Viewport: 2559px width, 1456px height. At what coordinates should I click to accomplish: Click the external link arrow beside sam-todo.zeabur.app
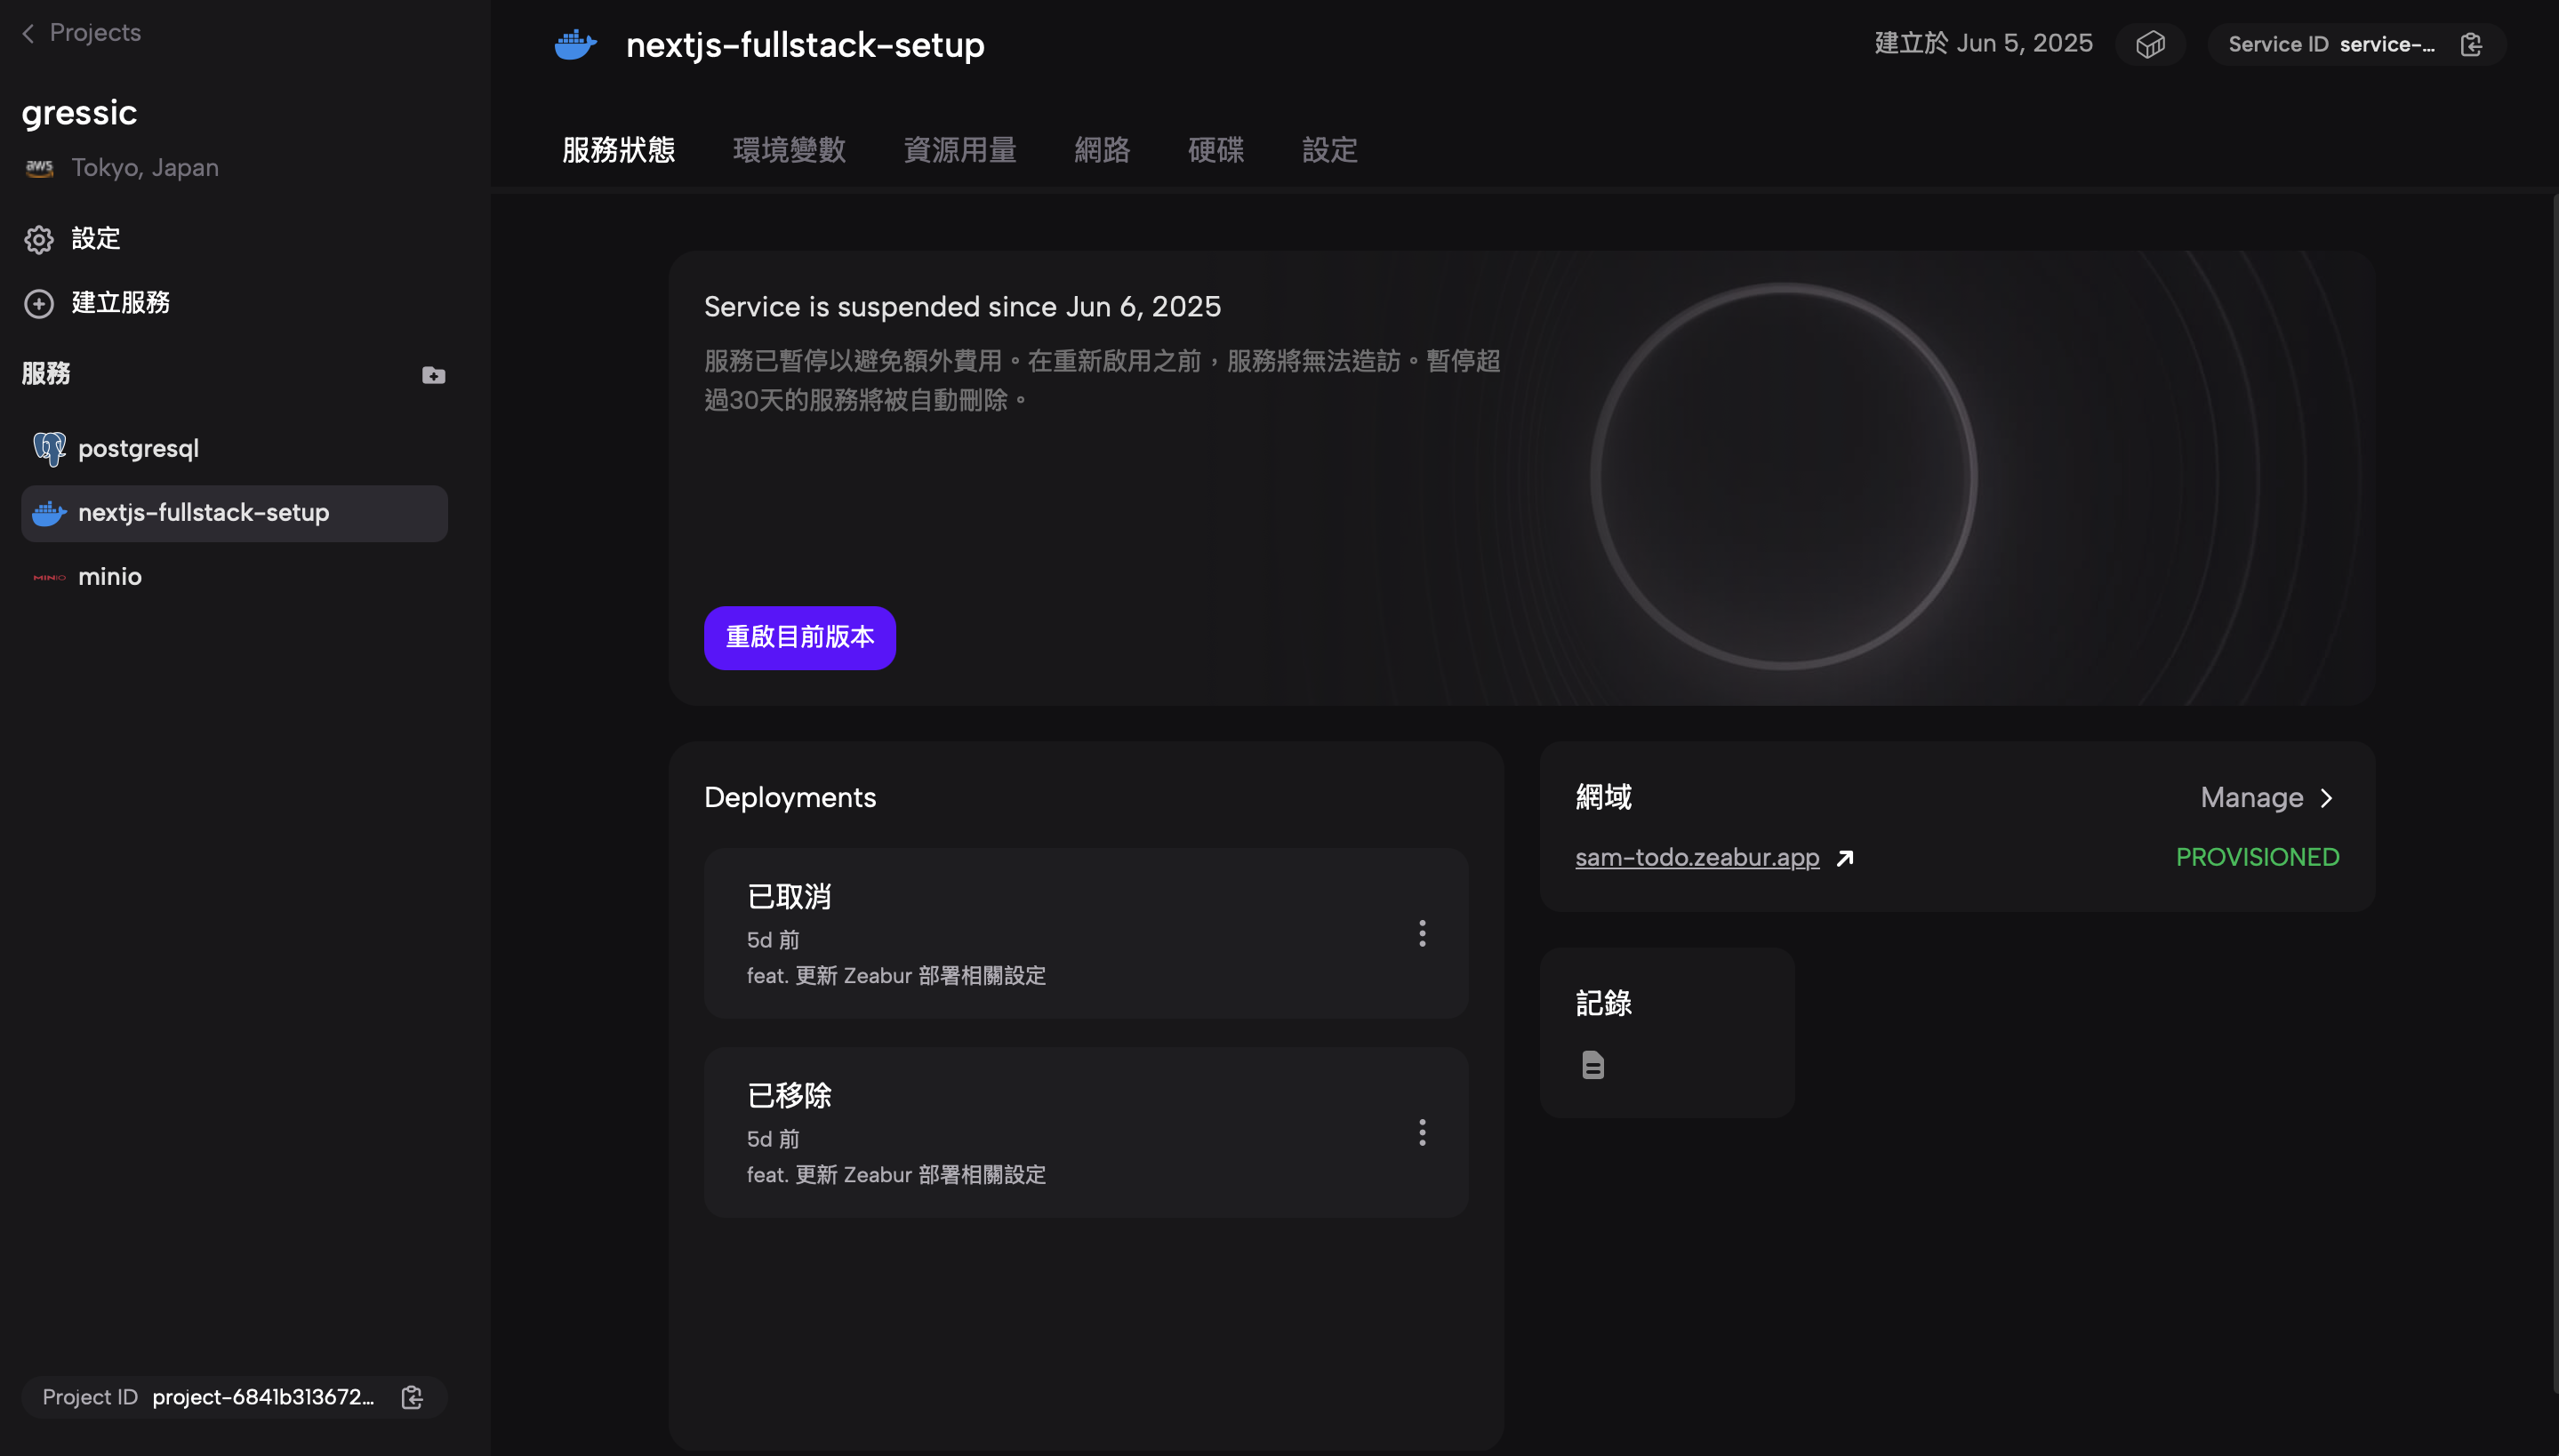pyautogui.click(x=1845, y=858)
